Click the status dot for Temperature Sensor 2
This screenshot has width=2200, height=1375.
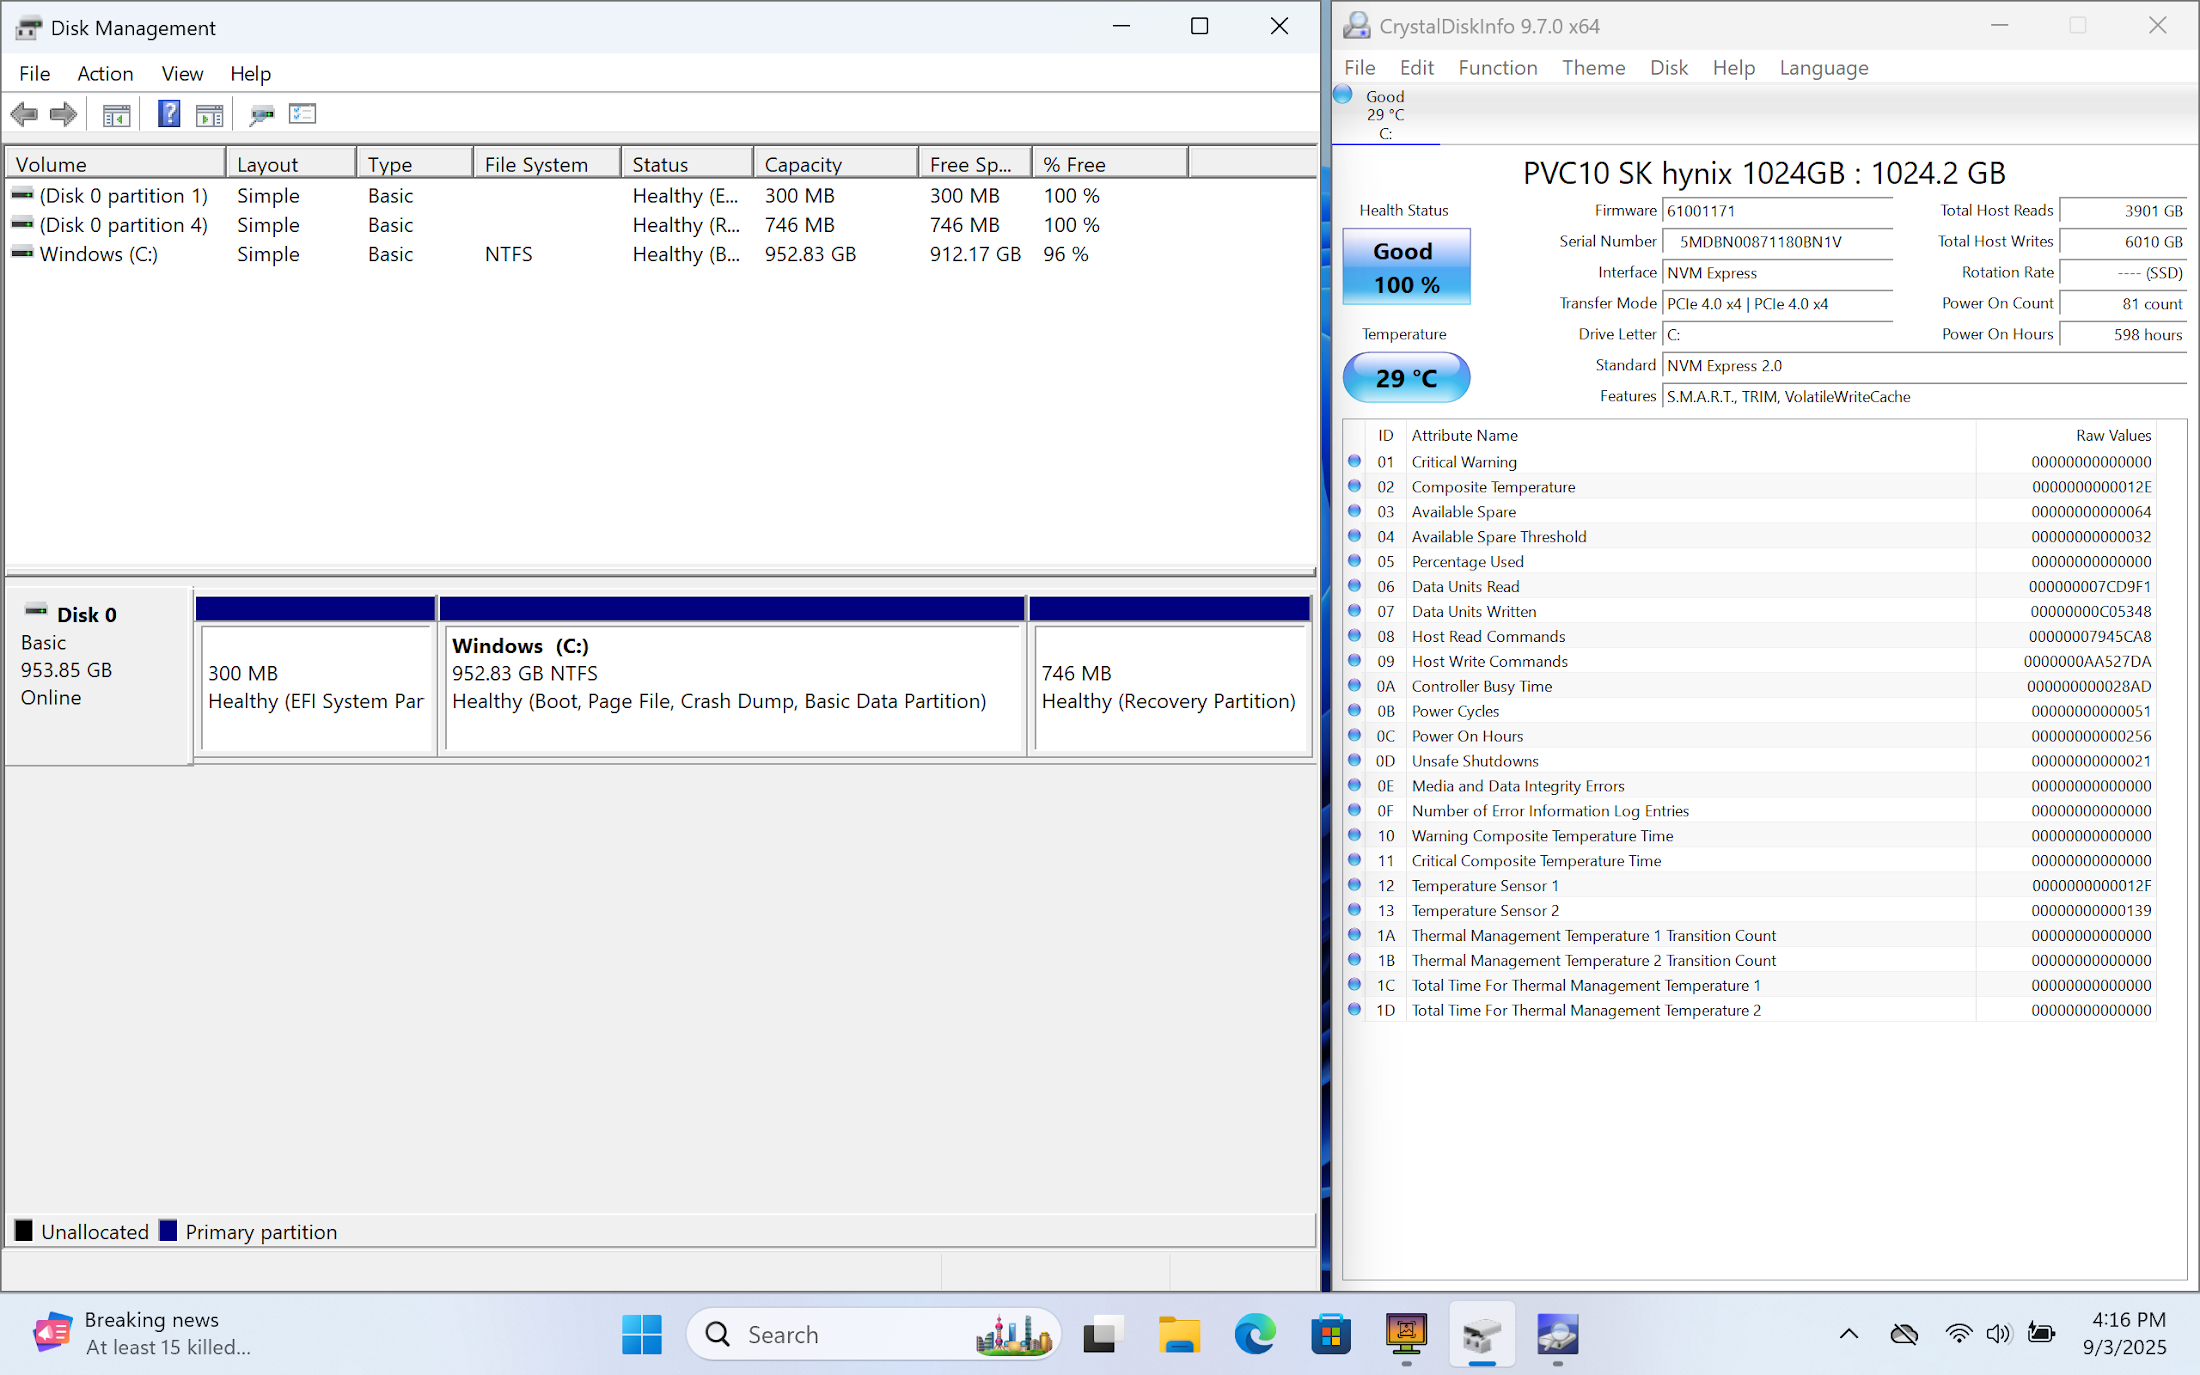[1355, 910]
